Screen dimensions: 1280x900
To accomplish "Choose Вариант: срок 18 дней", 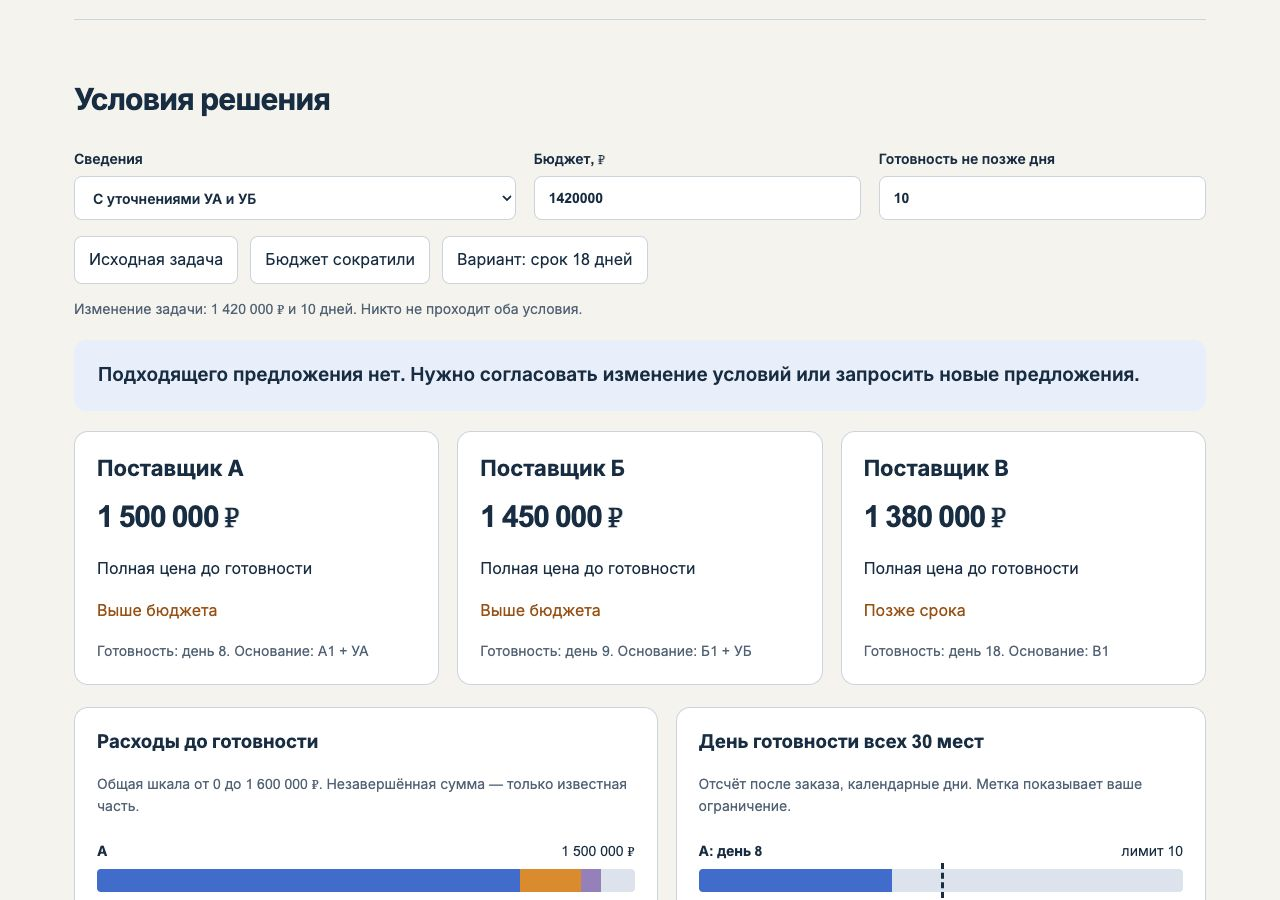I will pyautogui.click(x=545, y=260).
